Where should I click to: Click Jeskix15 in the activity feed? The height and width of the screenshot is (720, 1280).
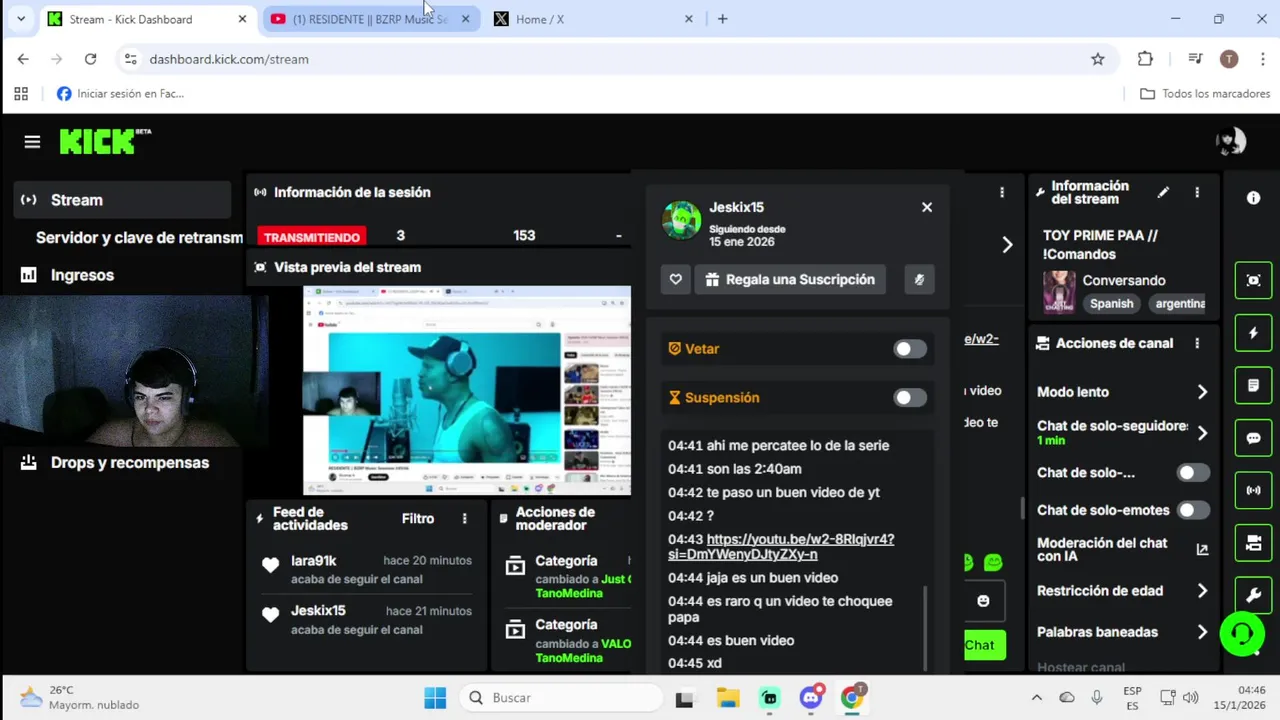point(318,611)
